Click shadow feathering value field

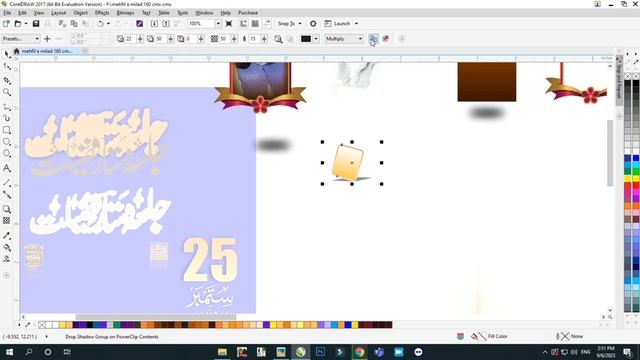coord(255,39)
